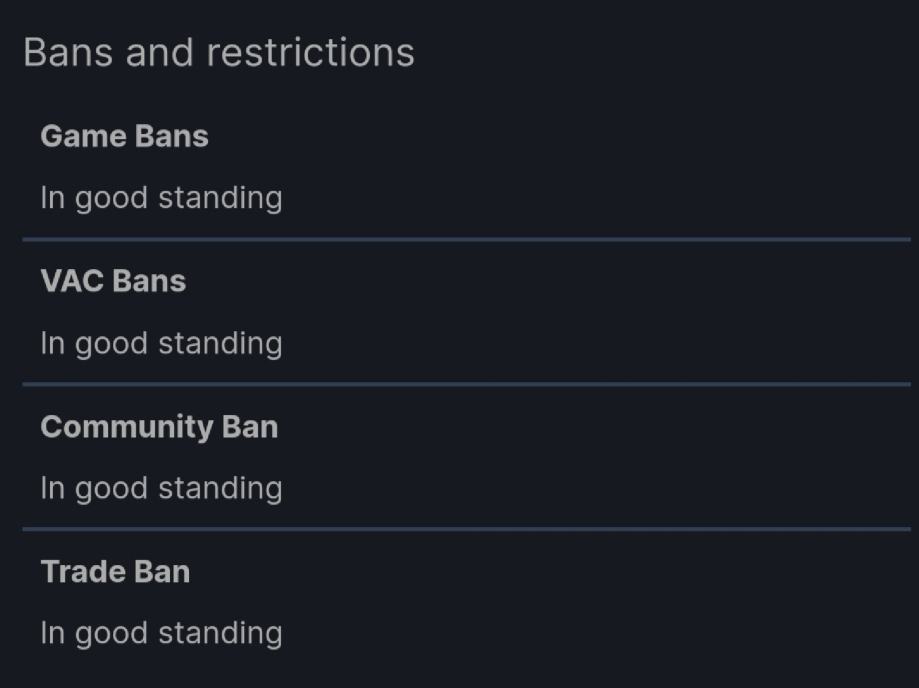Screen dimensions: 919x688
Task: Select the 'Game Bans' section title
Action: click(x=124, y=136)
